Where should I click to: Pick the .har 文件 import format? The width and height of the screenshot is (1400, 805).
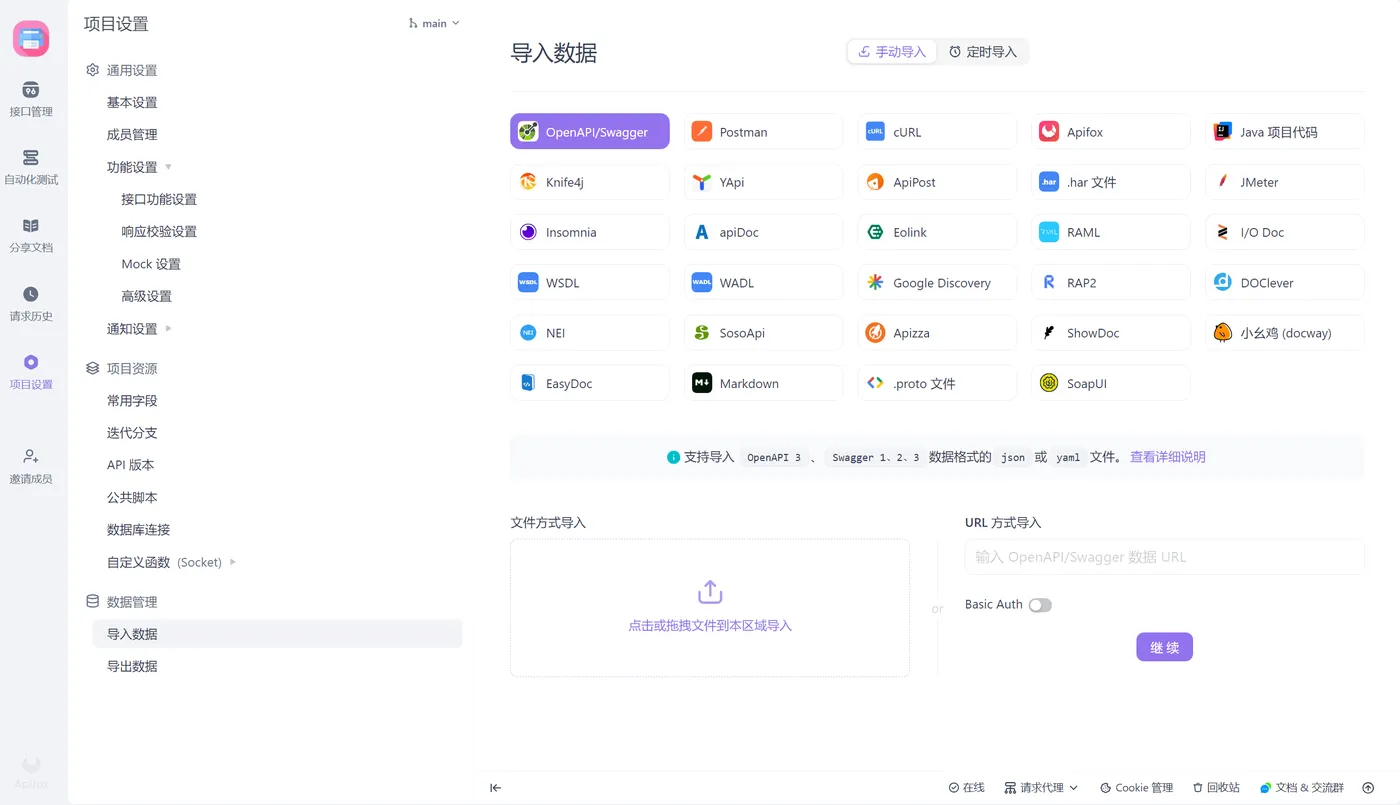pos(1111,182)
